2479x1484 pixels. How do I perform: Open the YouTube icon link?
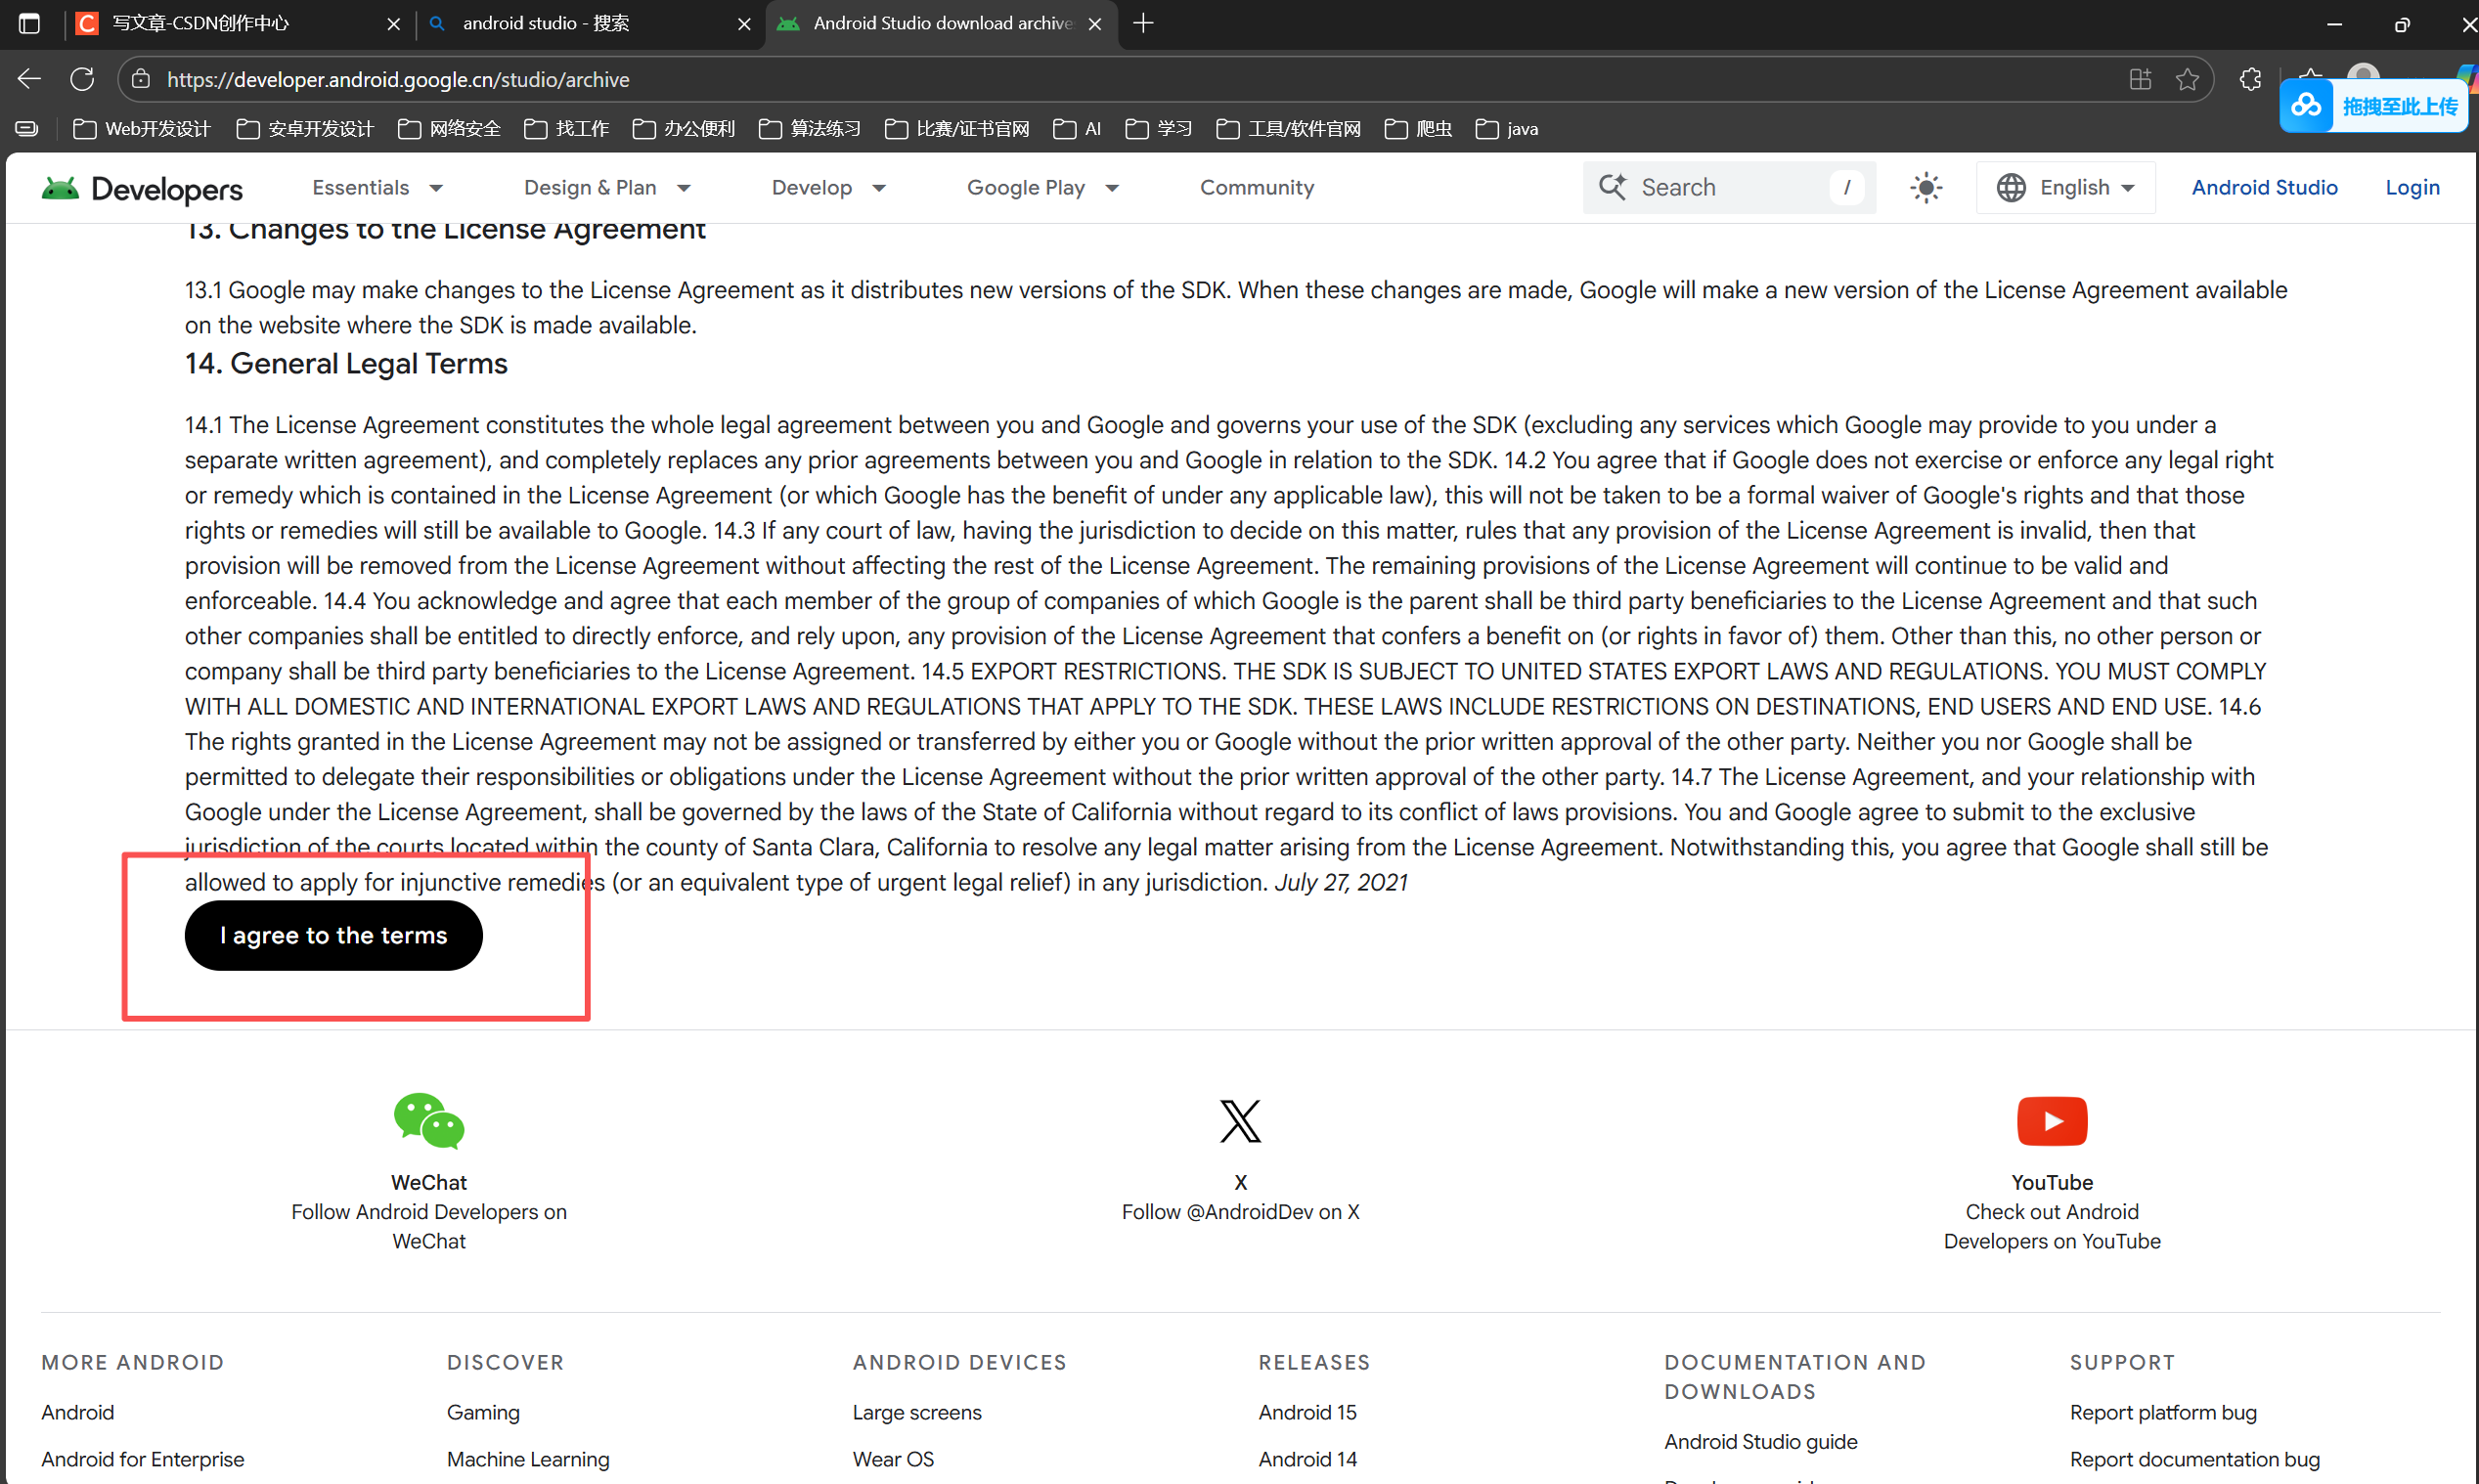coord(2052,1121)
